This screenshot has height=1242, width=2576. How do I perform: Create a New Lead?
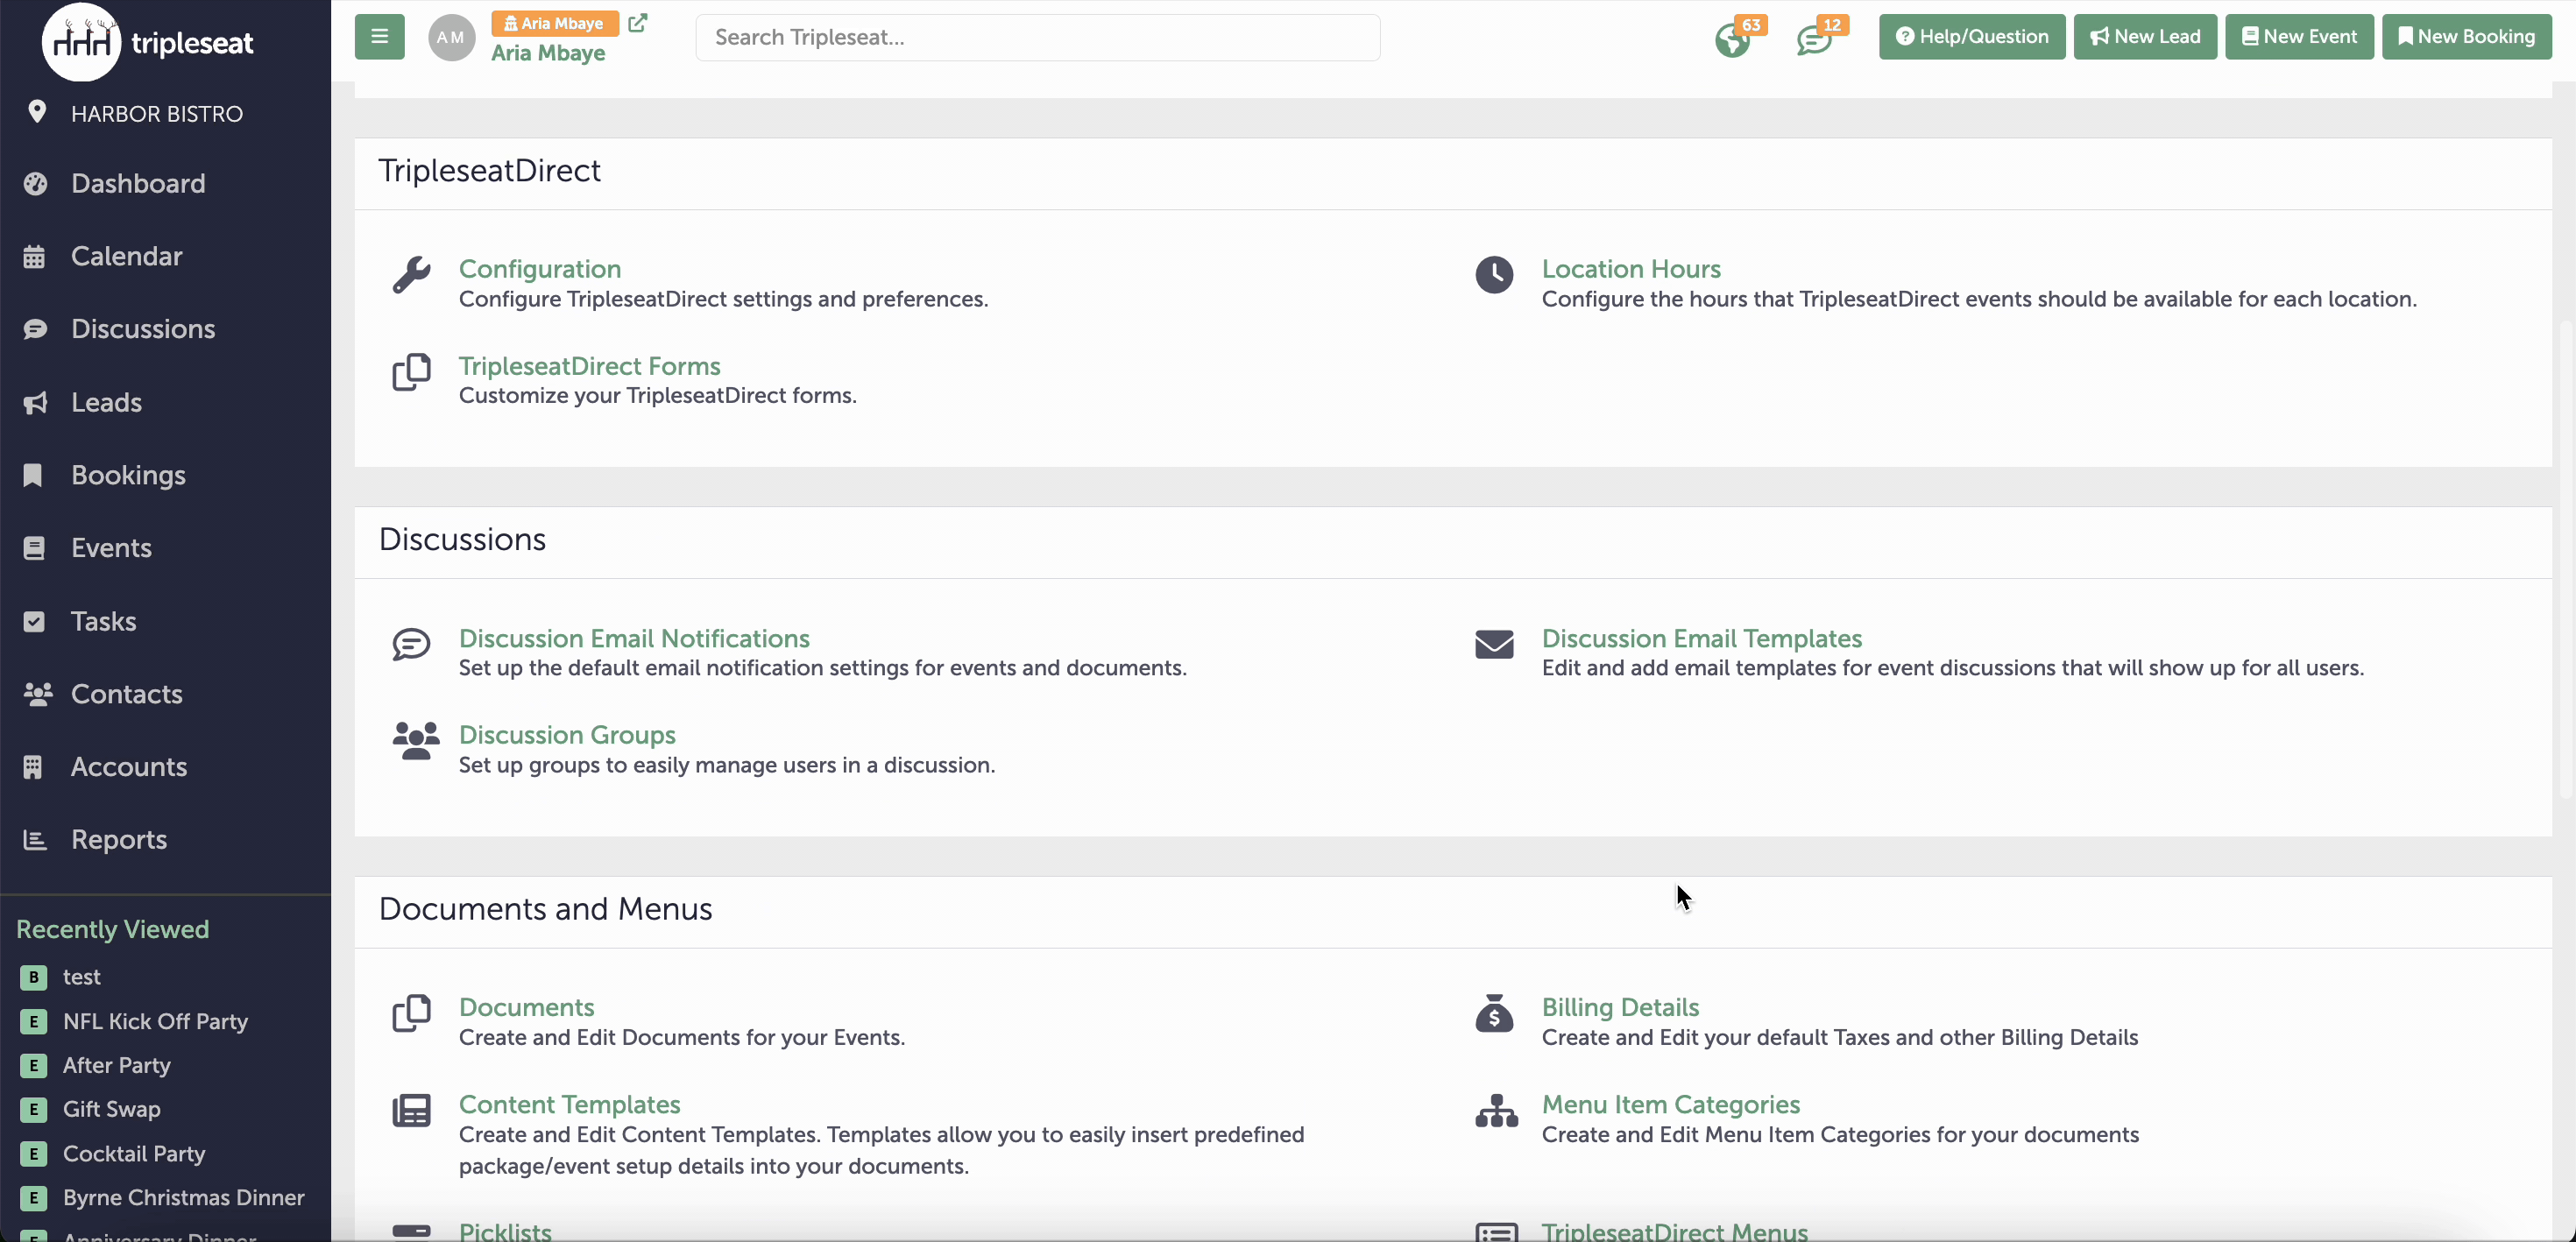pos(2145,37)
